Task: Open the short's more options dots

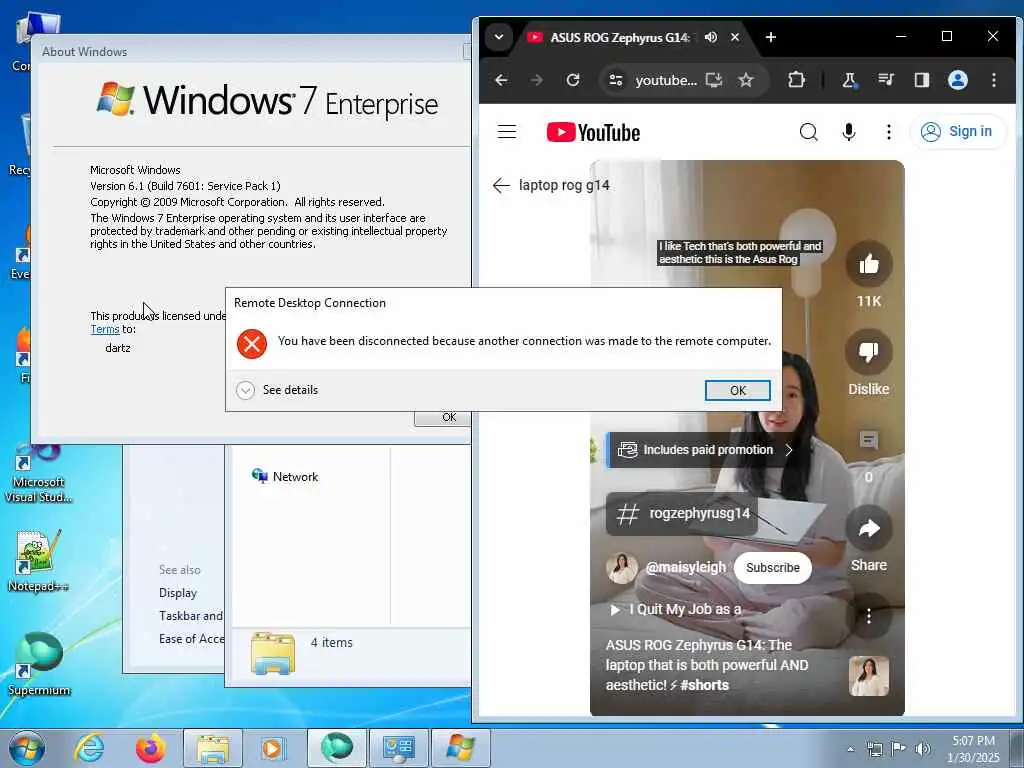Action: point(869,616)
